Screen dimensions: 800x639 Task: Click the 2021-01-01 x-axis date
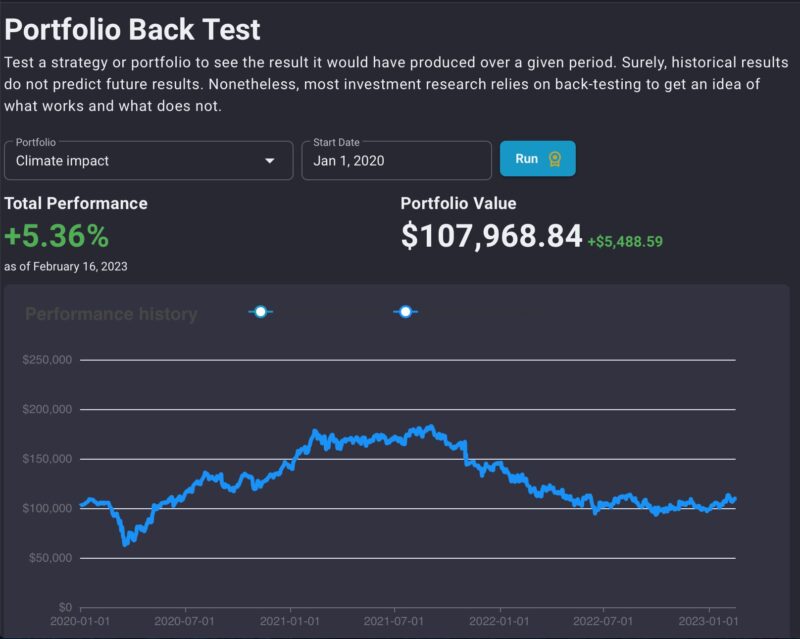pos(290,621)
